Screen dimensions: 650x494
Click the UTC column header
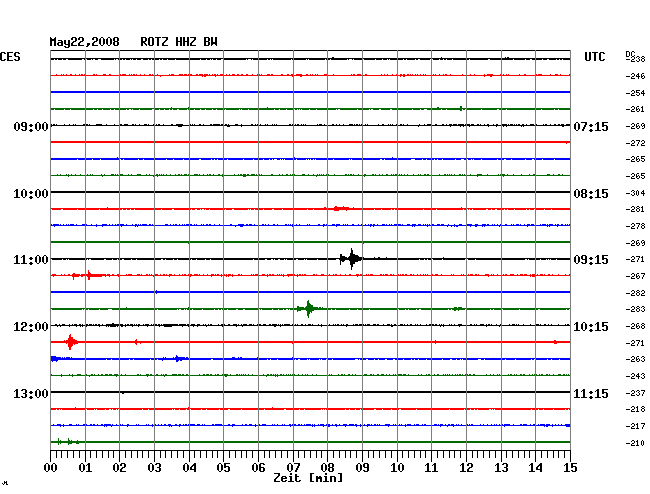click(x=594, y=57)
